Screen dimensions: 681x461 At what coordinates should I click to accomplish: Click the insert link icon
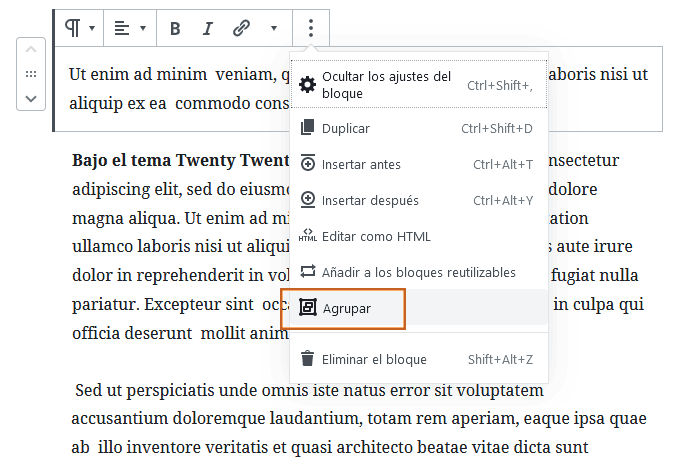tap(241, 28)
